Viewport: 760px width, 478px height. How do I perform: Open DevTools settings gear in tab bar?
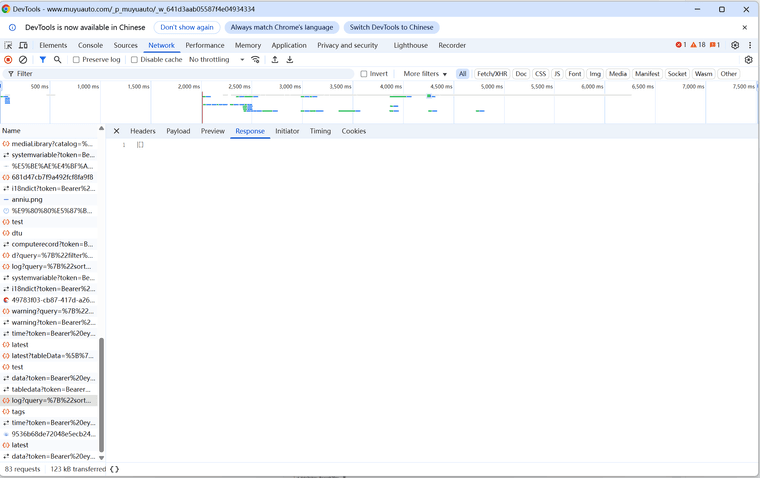coord(735,45)
